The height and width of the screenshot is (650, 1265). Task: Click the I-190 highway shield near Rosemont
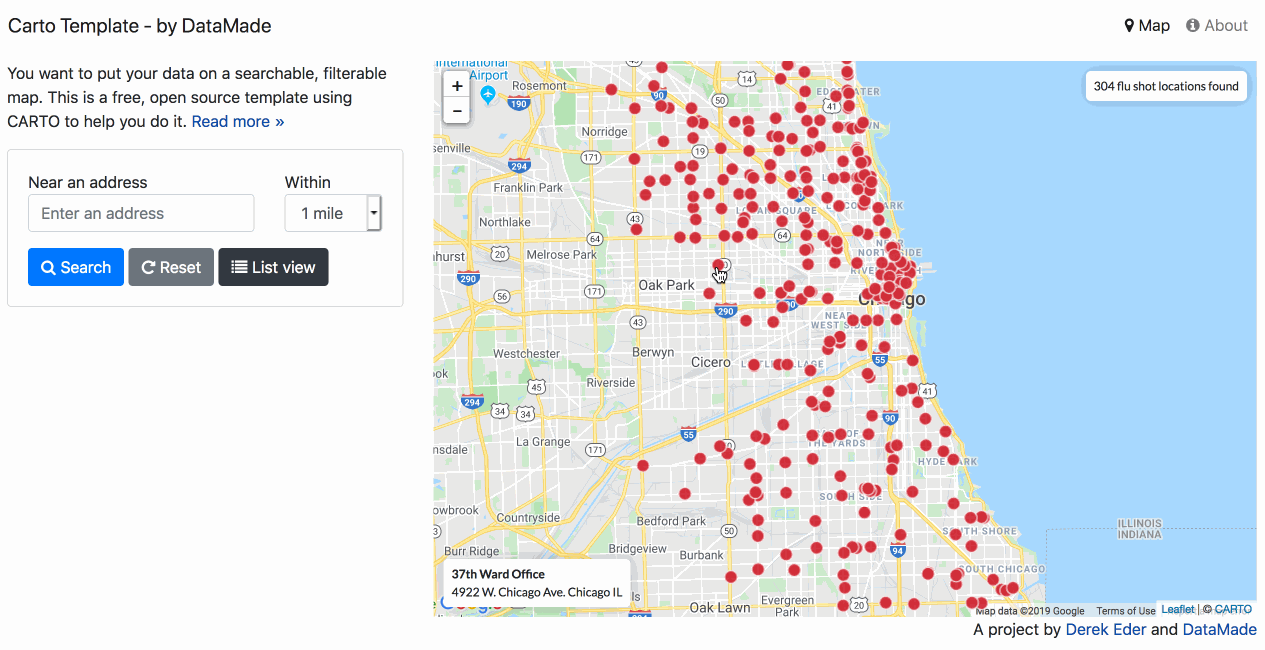coord(518,103)
